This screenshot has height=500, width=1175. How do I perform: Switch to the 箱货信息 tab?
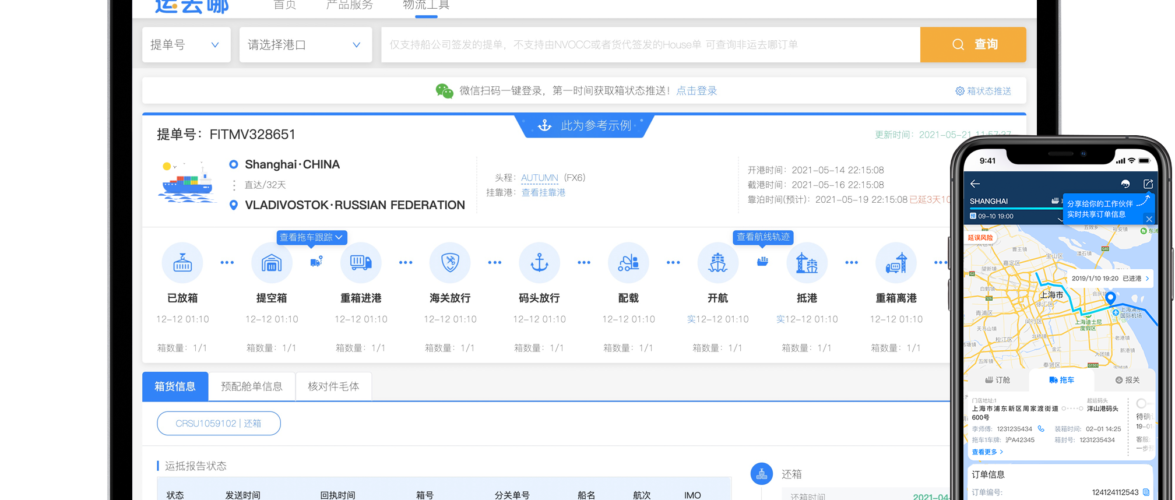click(175, 387)
